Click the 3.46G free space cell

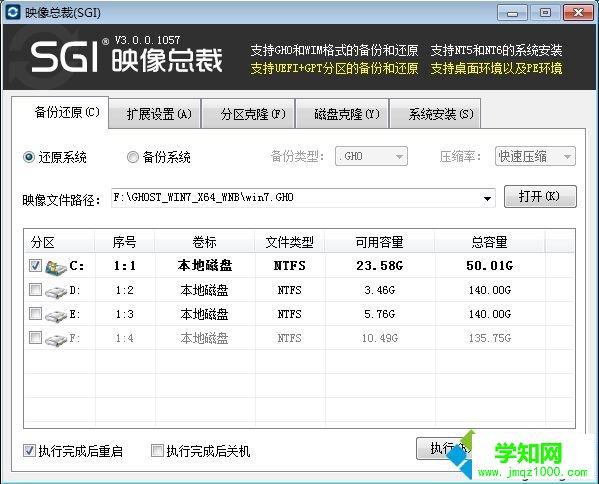point(380,290)
